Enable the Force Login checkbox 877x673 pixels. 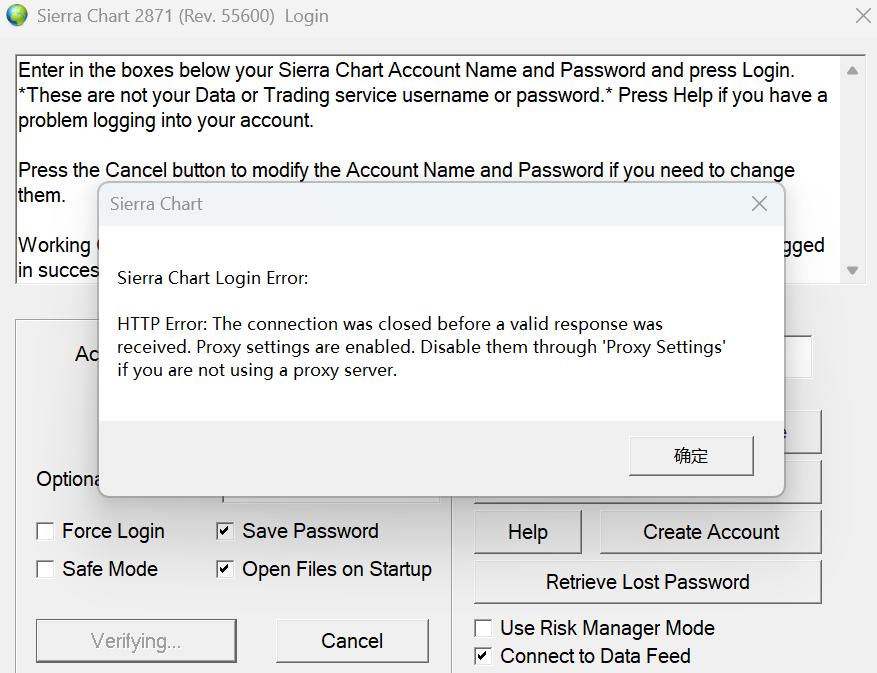coord(45,532)
